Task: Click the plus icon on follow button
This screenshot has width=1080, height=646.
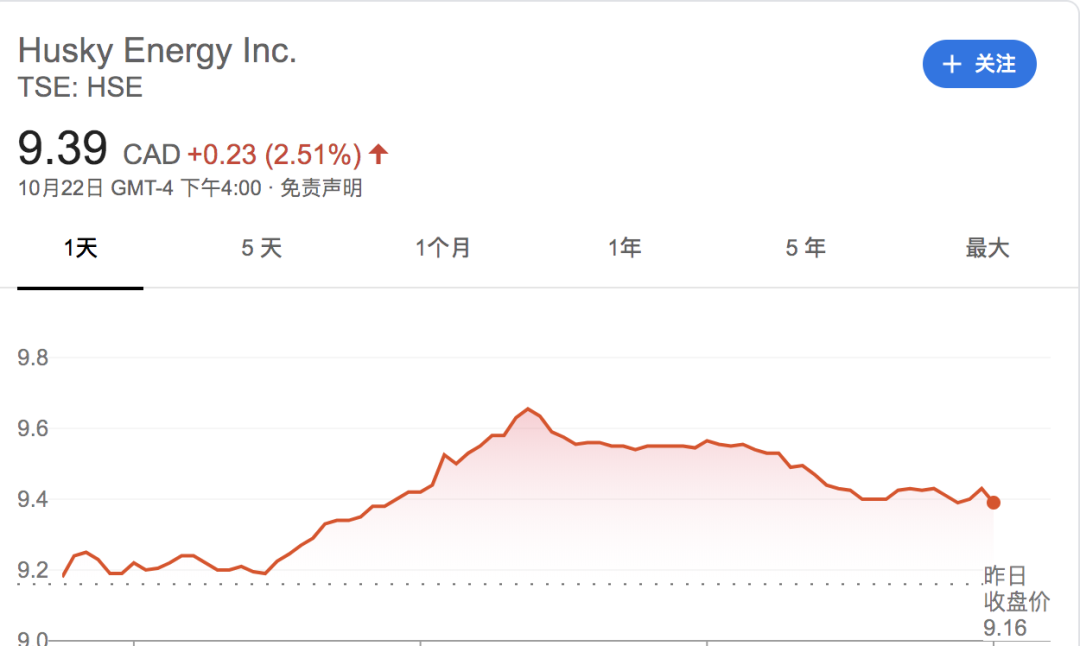Action: 952,64
